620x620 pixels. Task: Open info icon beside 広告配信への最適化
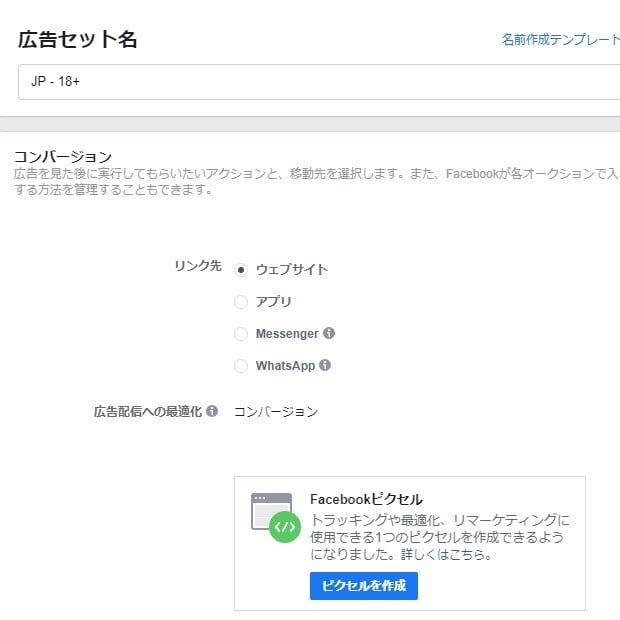coord(212,411)
